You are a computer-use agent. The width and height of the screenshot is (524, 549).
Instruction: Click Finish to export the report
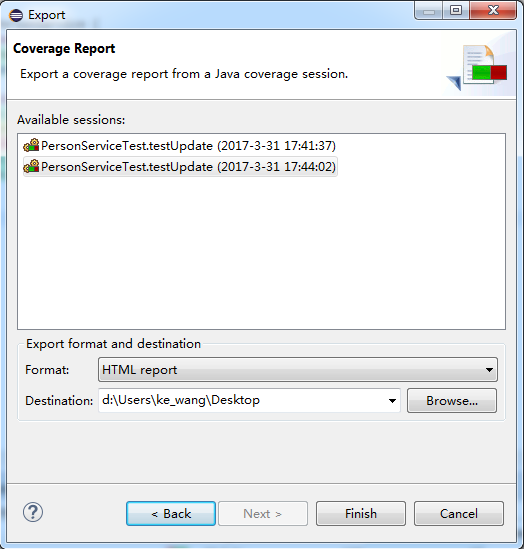tap(361, 514)
